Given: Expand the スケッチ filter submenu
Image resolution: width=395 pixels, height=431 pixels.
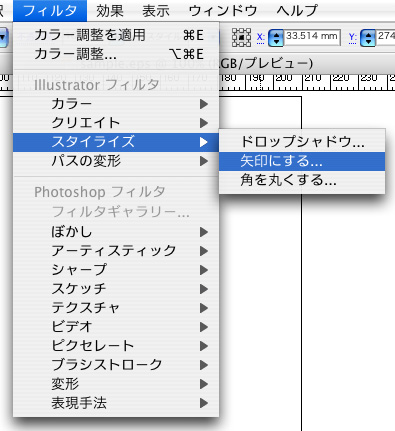Looking at the screenshot, I should point(116,289).
